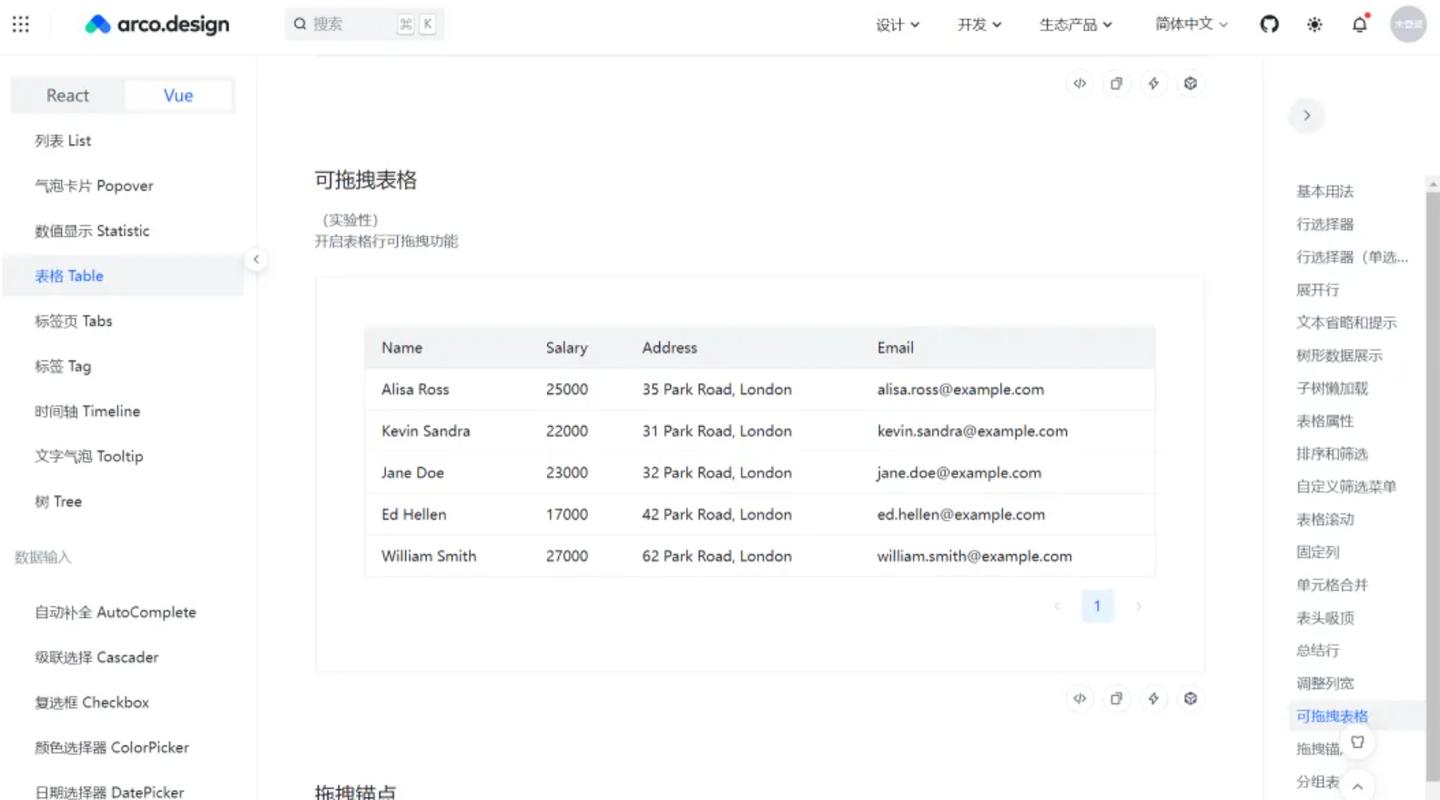Select page 1 in table pagination

[1097, 606]
